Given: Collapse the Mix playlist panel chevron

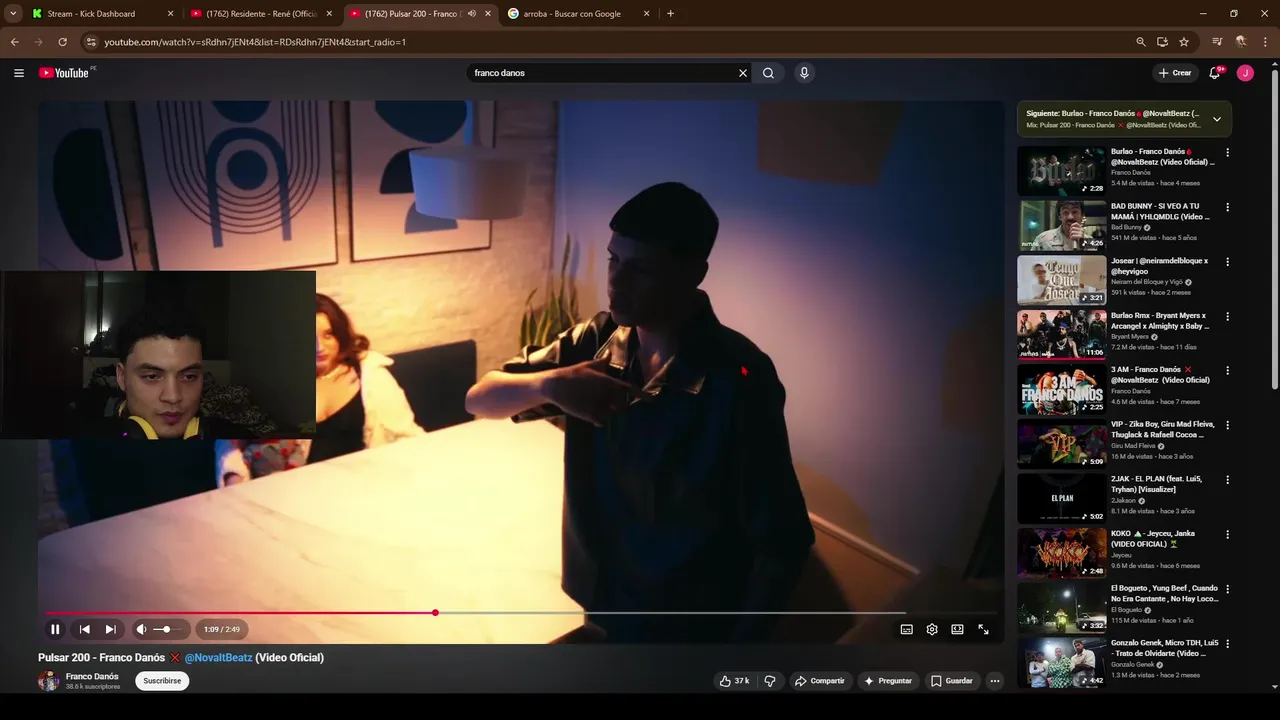Looking at the screenshot, I should click(x=1217, y=119).
